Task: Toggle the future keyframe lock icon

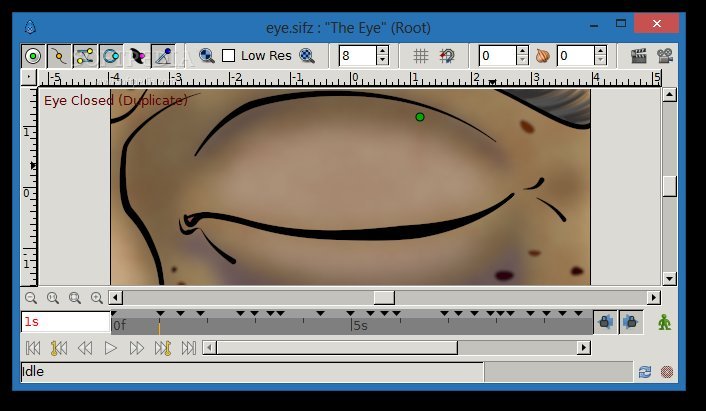Action: pos(631,322)
